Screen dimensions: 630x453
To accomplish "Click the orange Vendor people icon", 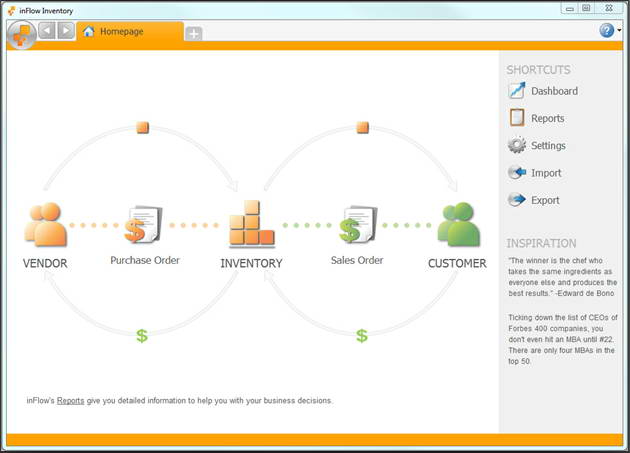I will pyautogui.click(x=45, y=224).
